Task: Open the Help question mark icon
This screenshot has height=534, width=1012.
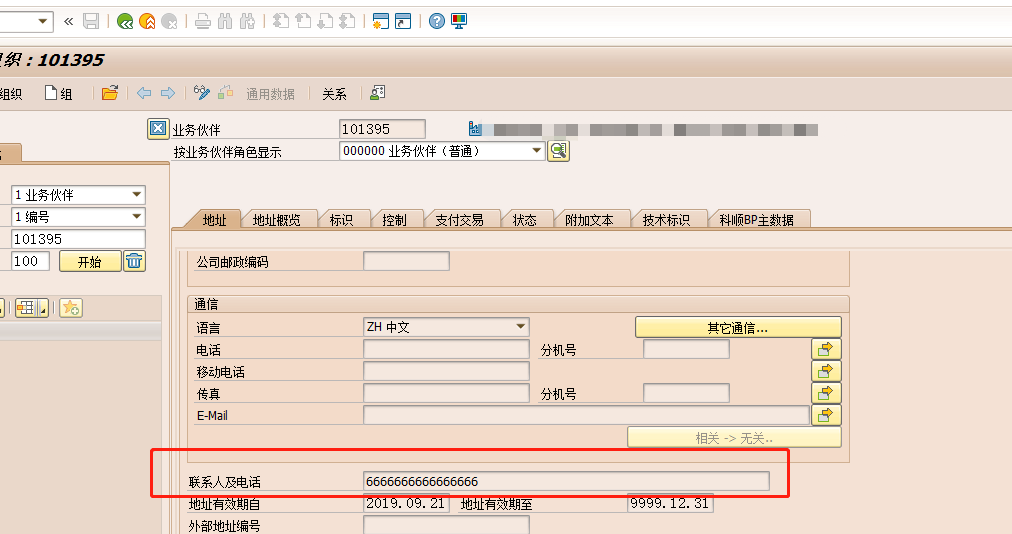Action: (x=437, y=21)
